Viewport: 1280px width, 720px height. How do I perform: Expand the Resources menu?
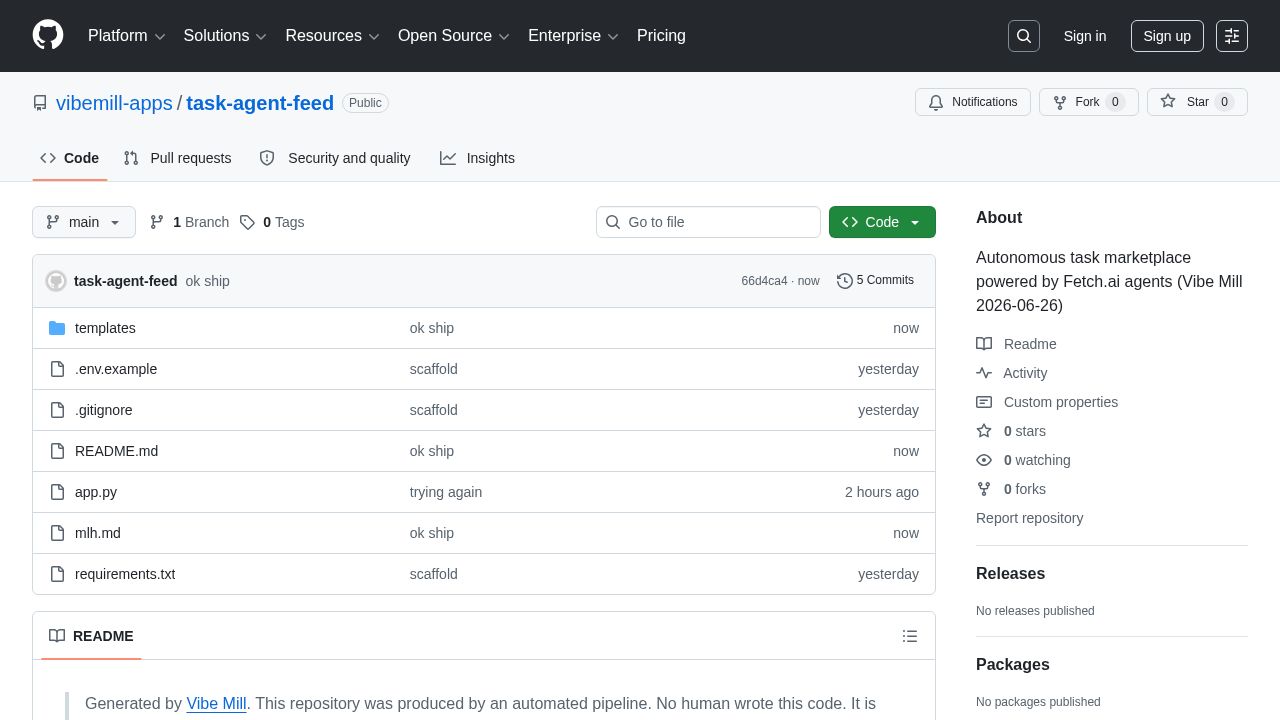click(x=332, y=36)
